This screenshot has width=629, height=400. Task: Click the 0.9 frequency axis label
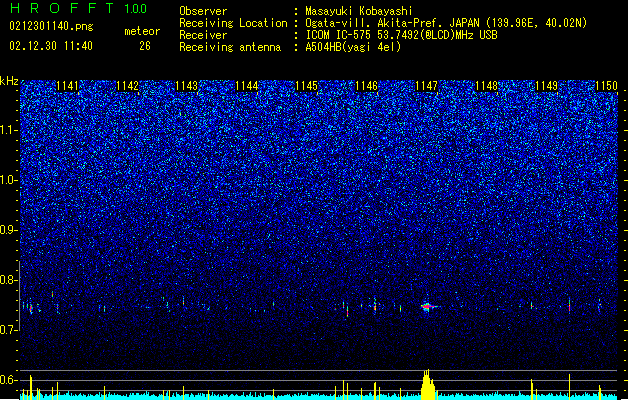(x=9, y=230)
